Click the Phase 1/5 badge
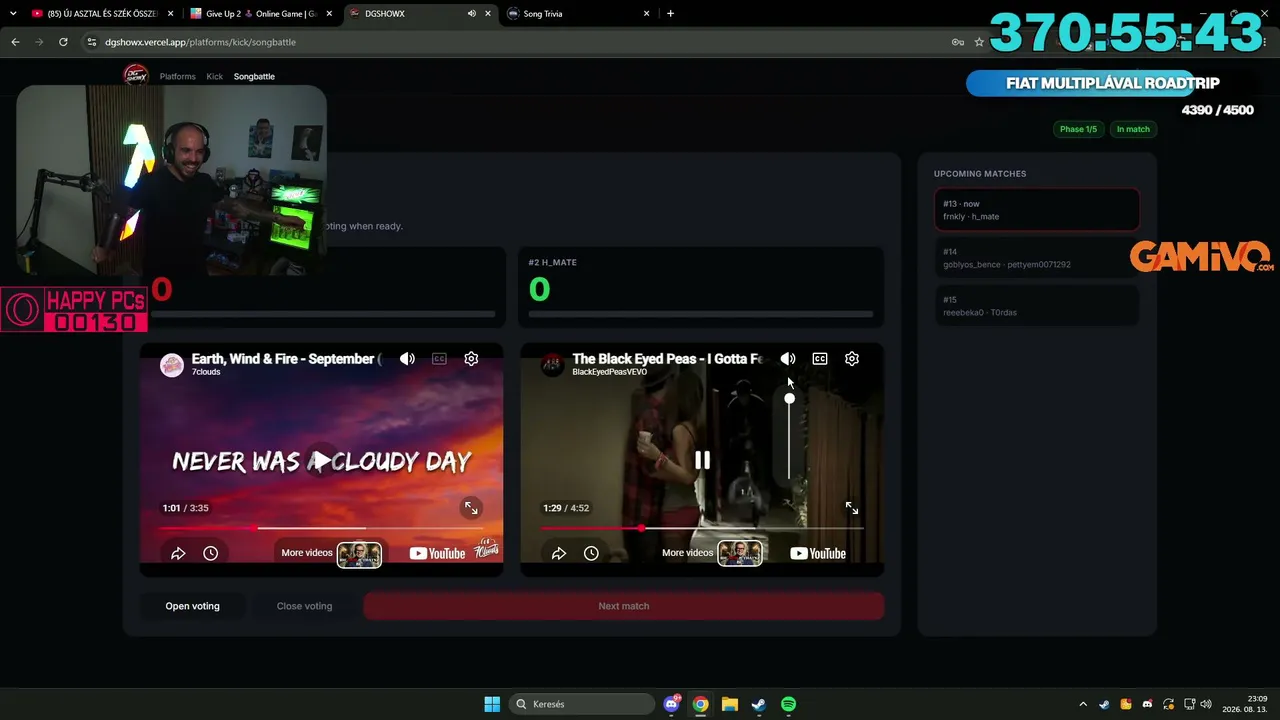The width and height of the screenshot is (1280, 720). 1078,129
